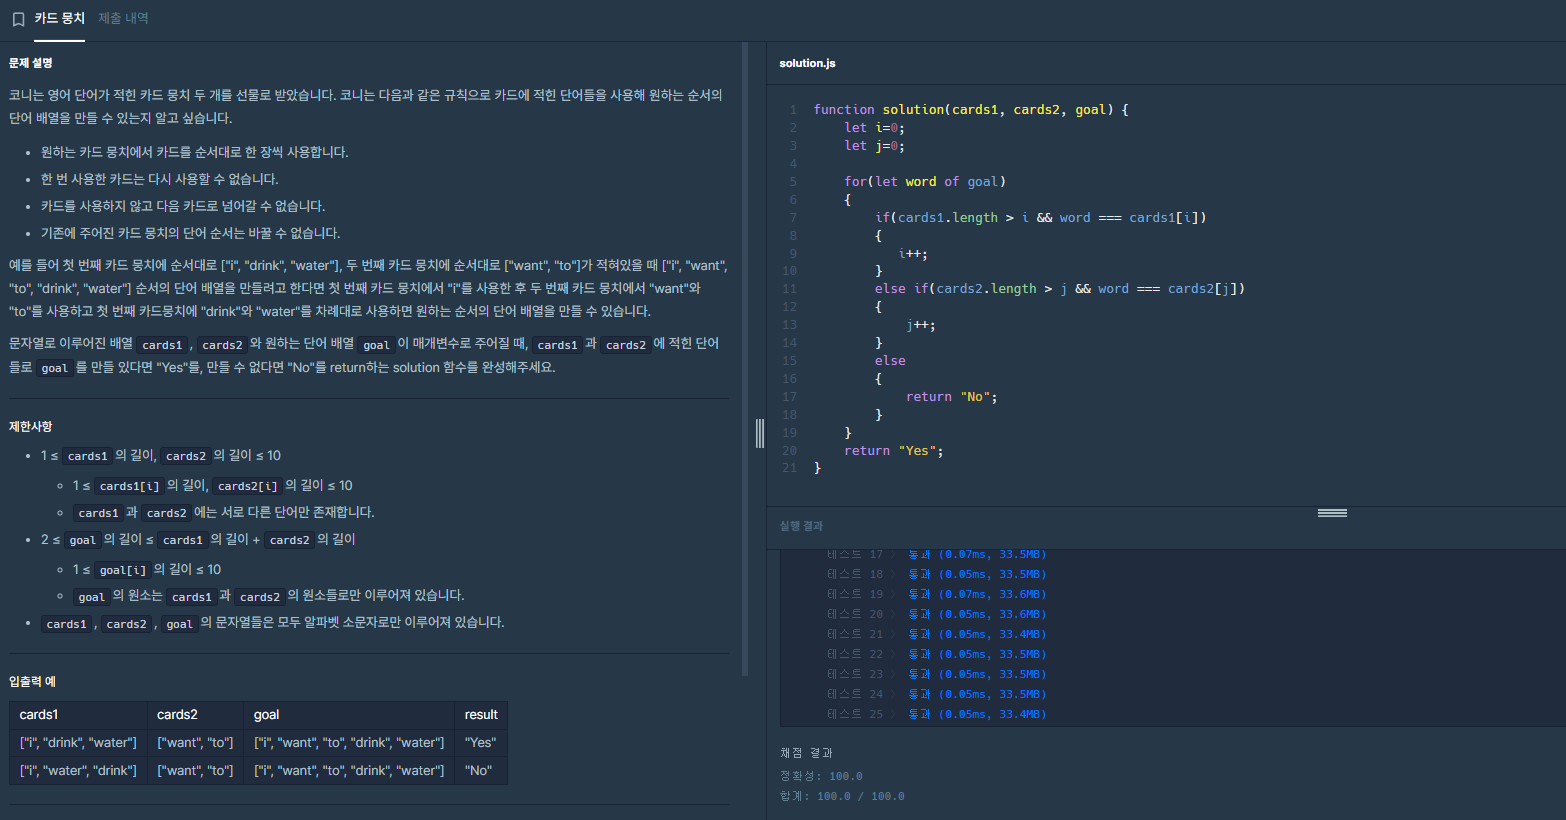
Task: Click the code line let j=0;
Action: (x=874, y=146)
